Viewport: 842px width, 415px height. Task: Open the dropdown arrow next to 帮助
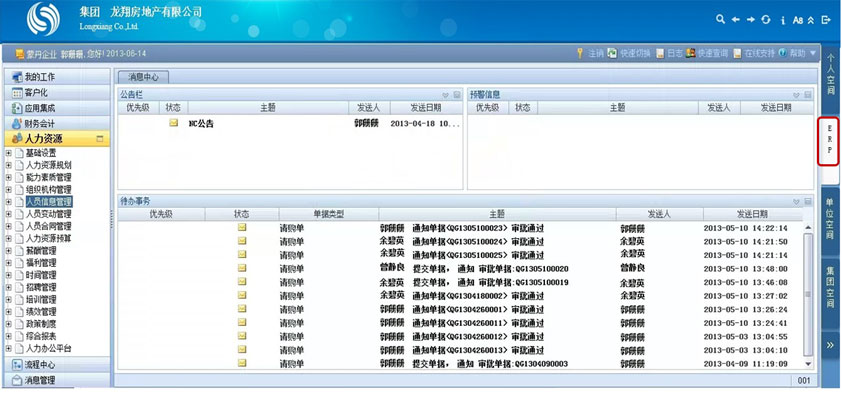click(x=813, y=53)
